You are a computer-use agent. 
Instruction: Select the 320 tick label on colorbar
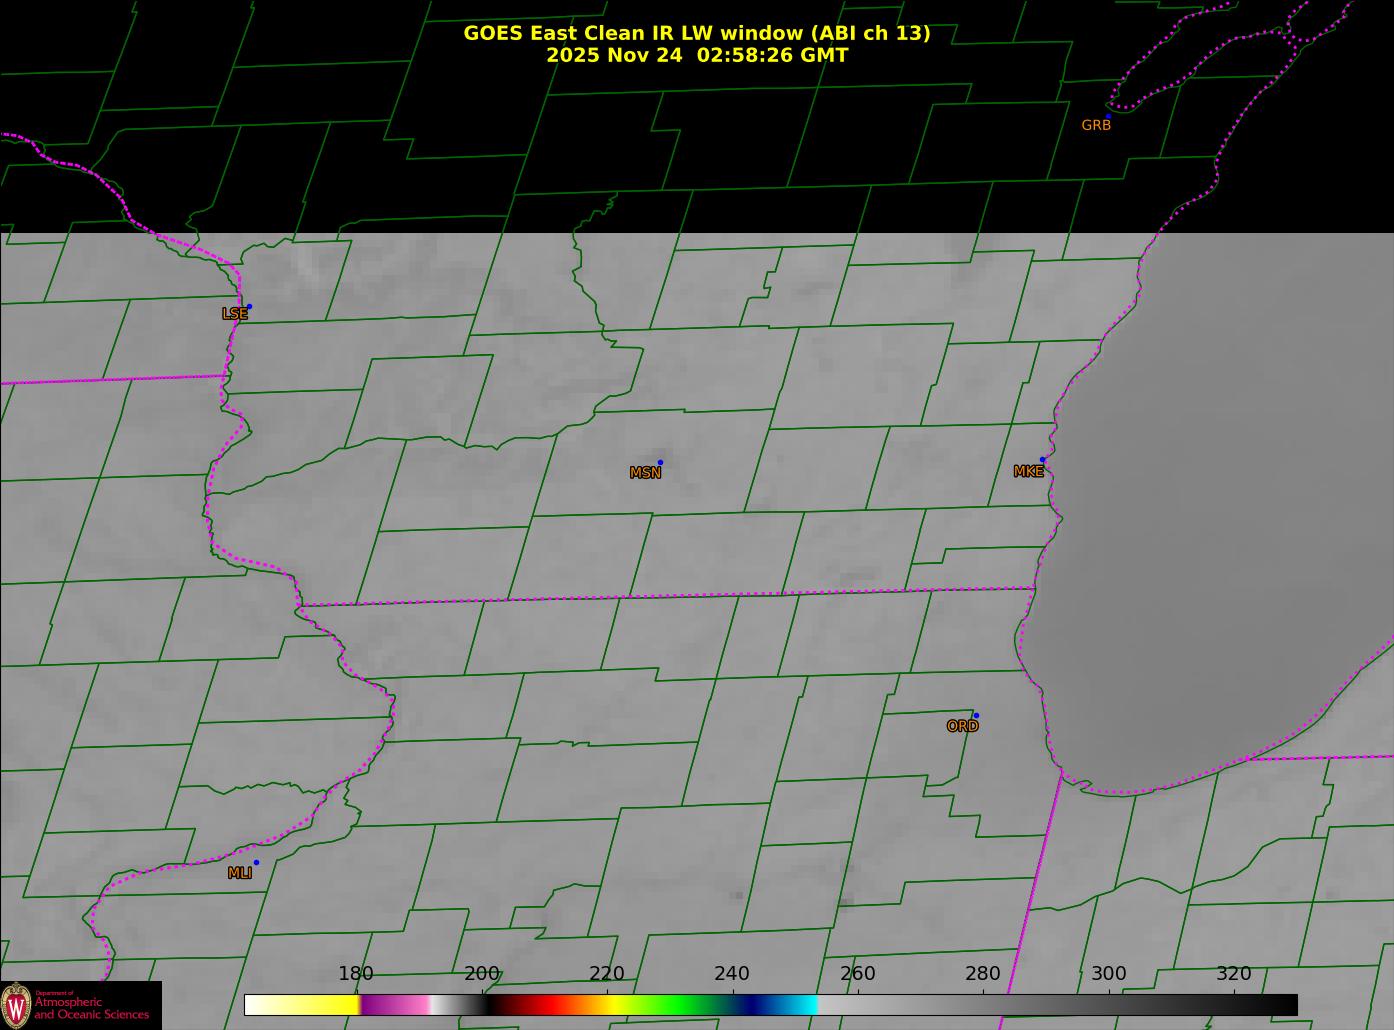tap(1233, 974)
